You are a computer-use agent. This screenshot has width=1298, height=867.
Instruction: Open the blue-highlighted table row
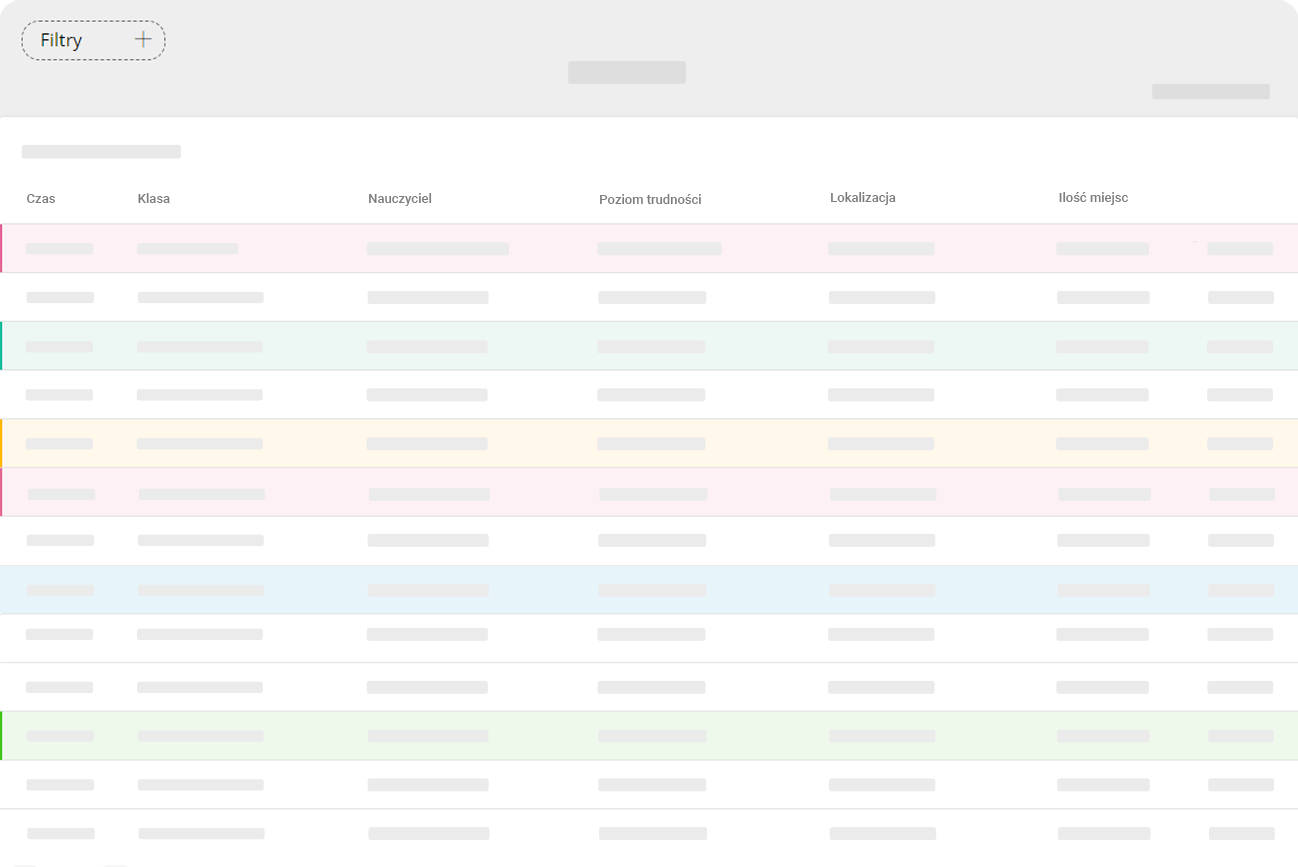point(649,590)
